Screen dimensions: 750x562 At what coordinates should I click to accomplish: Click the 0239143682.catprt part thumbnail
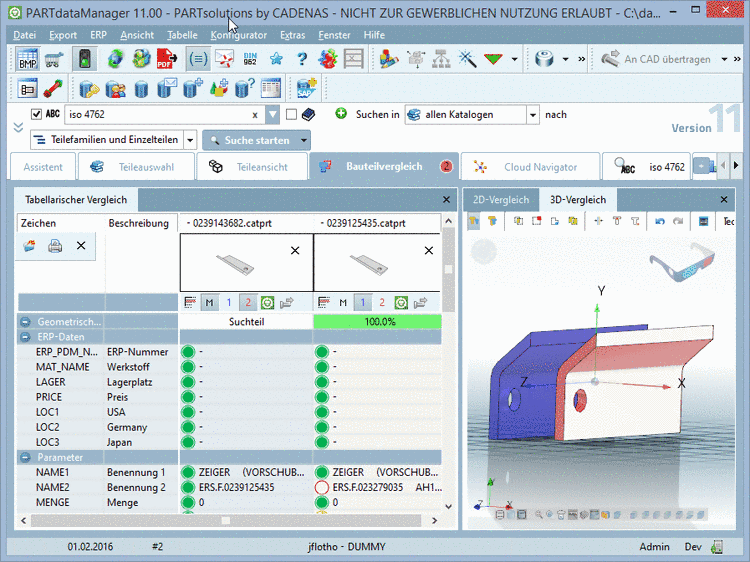coord(234,264)
